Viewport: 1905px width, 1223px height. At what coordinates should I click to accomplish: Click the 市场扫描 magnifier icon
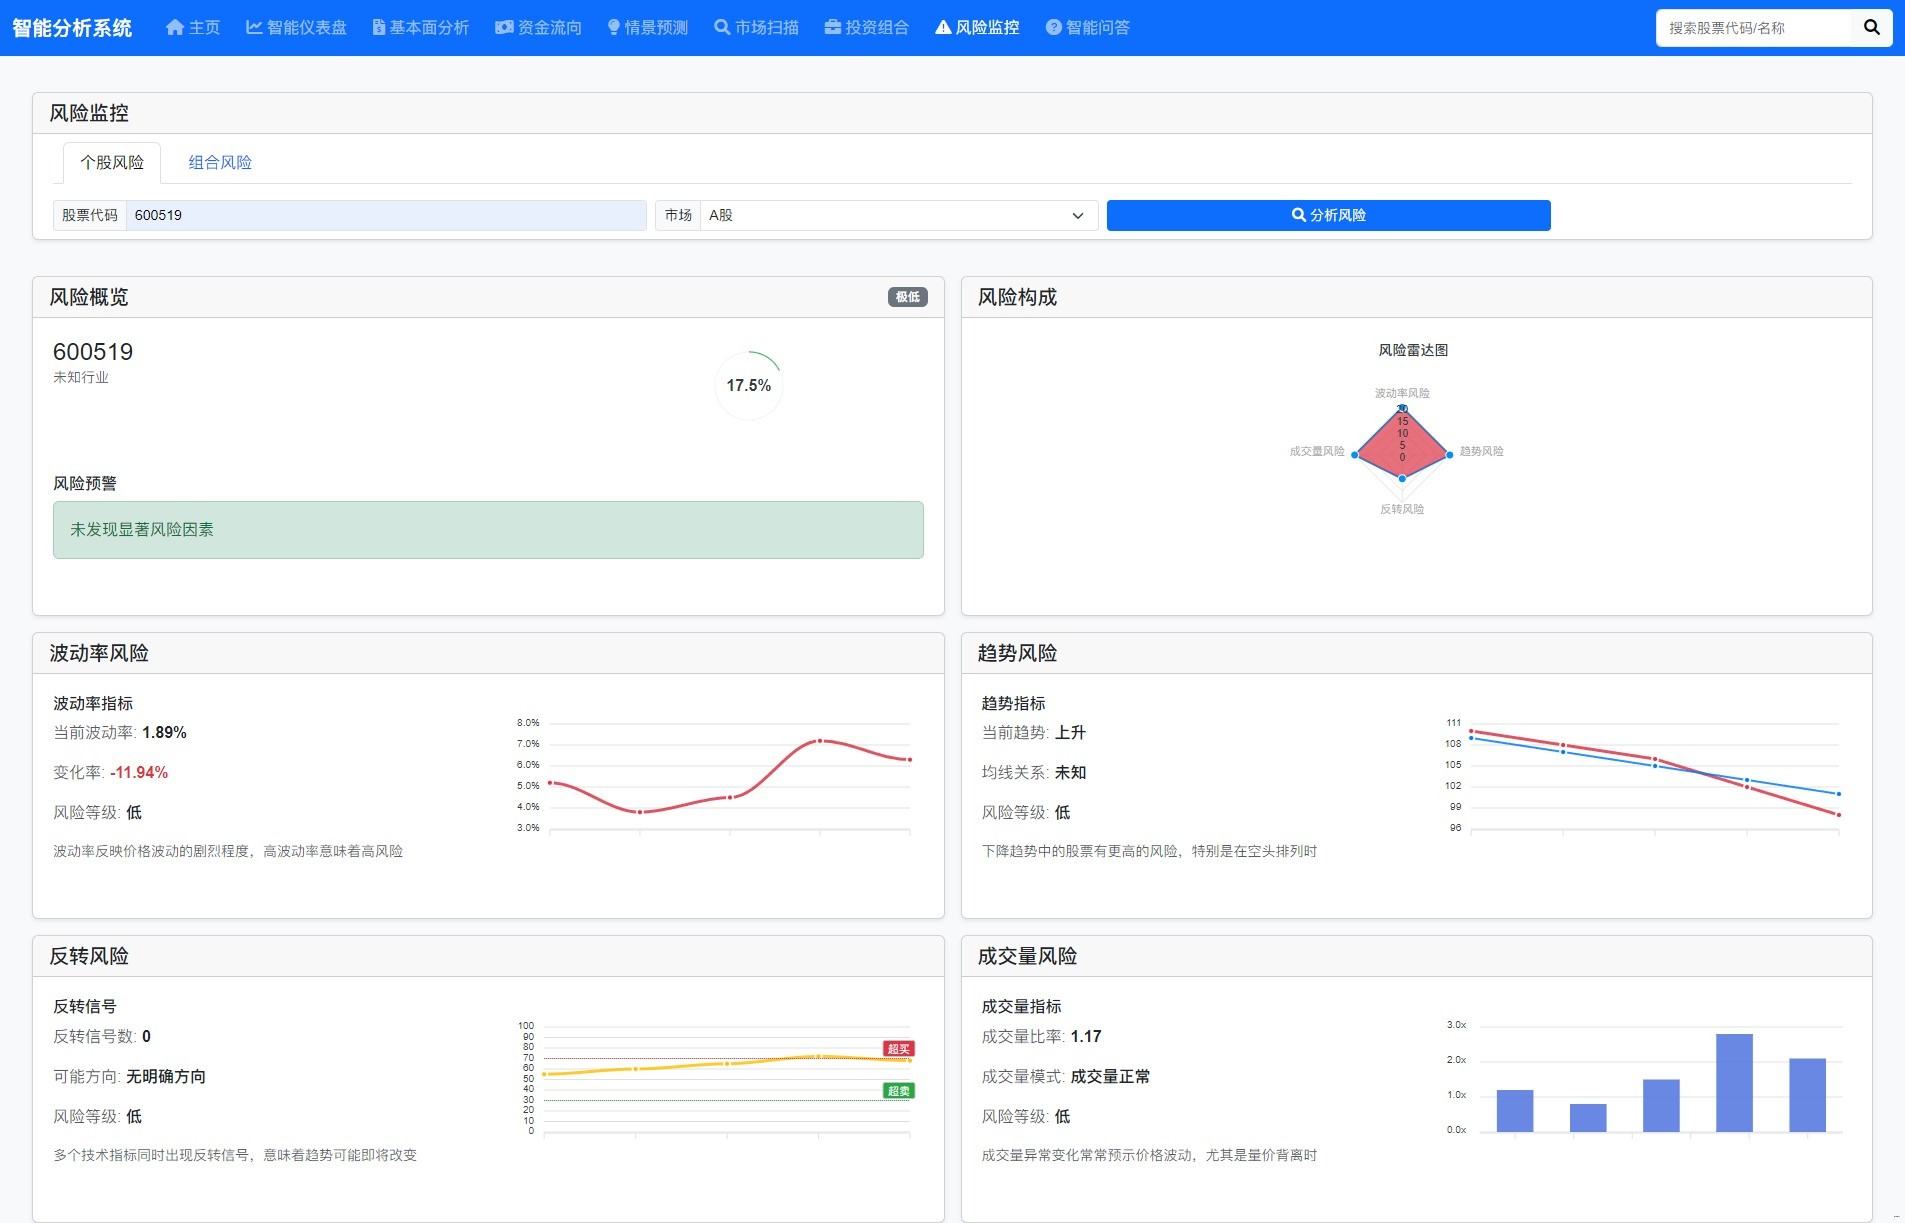(722, 27)
